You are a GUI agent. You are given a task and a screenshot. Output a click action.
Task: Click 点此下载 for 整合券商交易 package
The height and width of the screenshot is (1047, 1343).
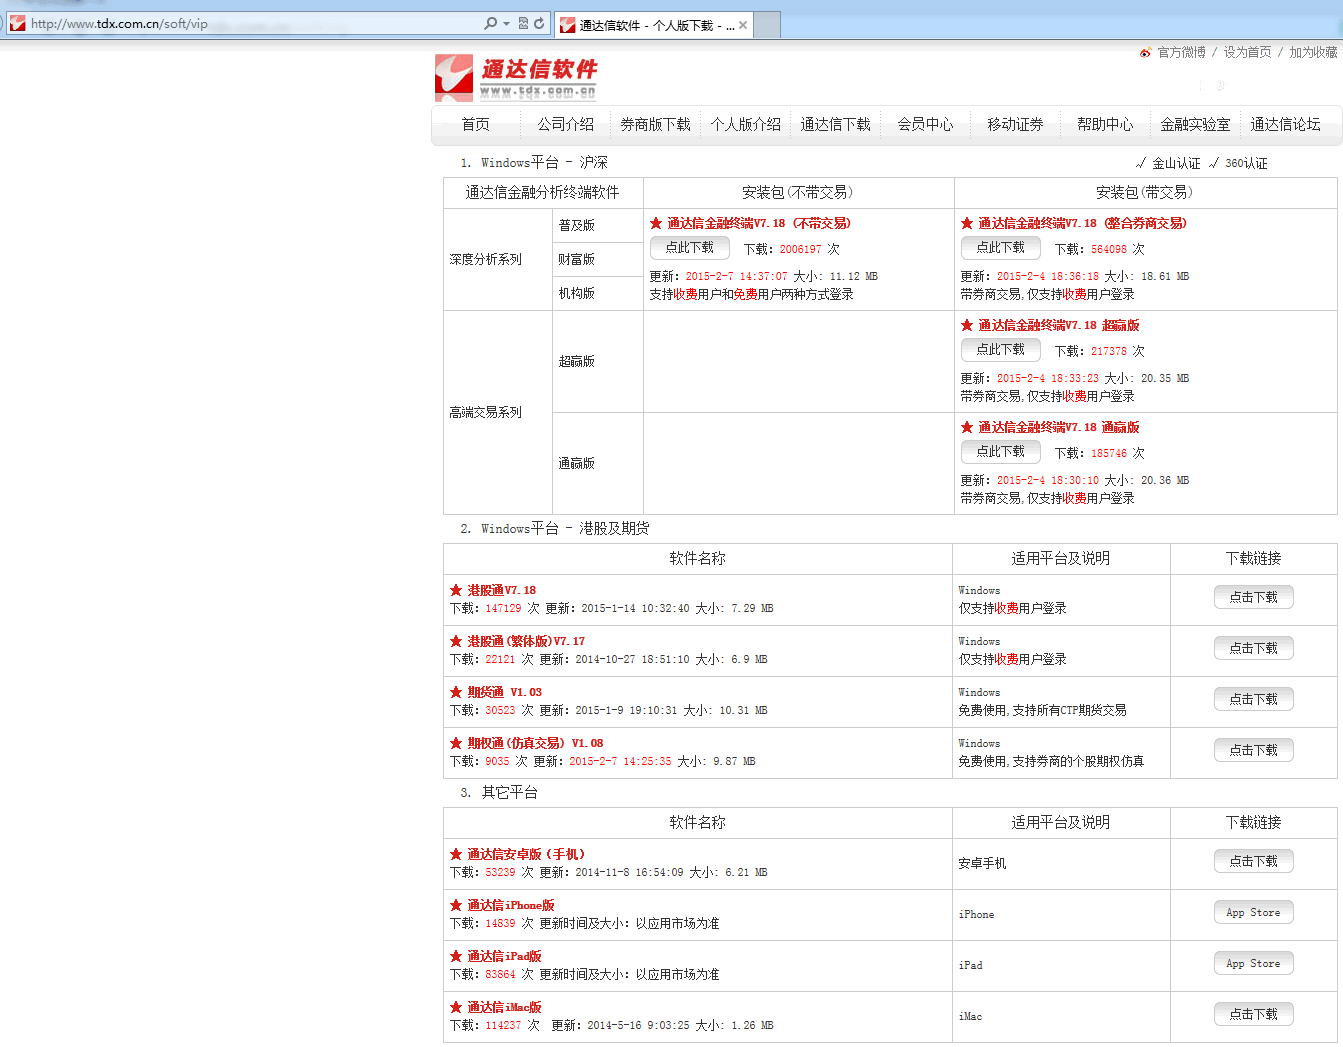tap(1001, 247)
